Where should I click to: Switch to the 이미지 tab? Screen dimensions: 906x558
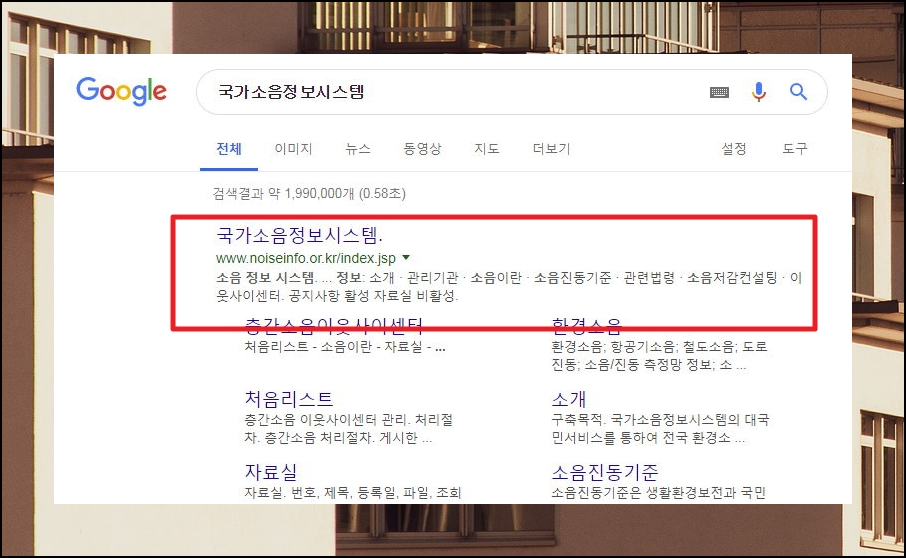[293, 149]
